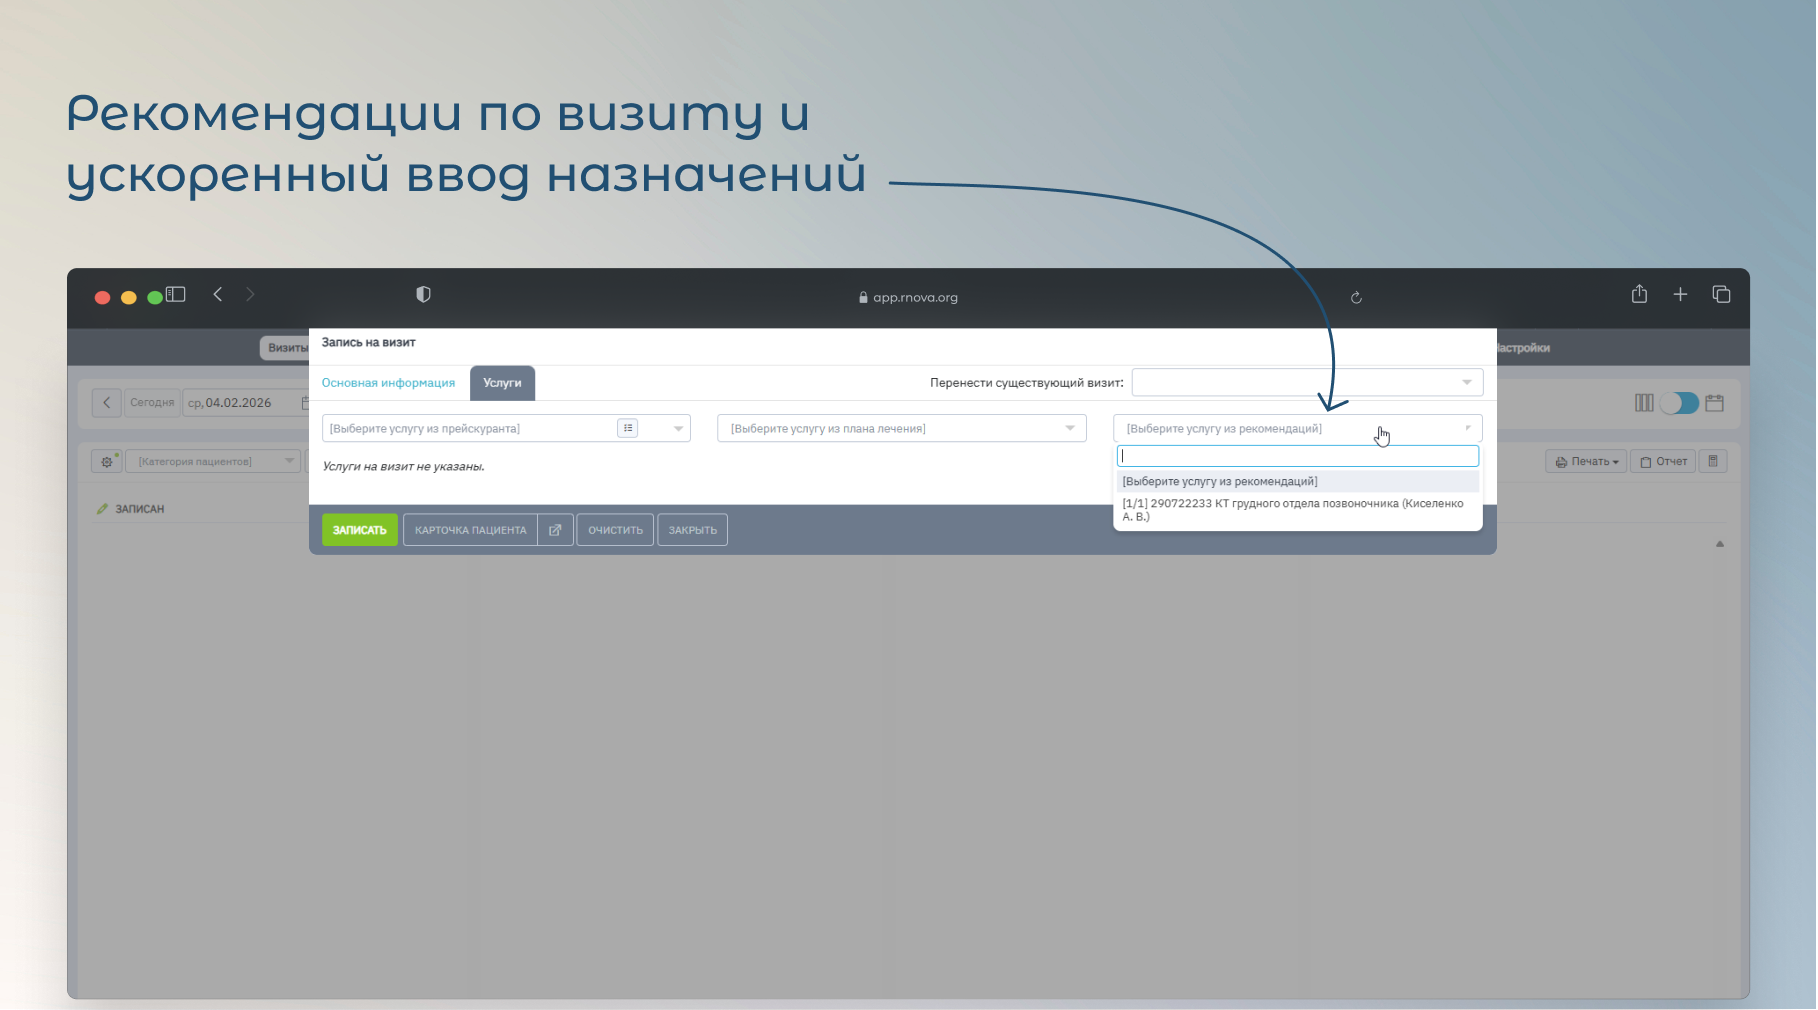Screen dimensions: 1818x1010
Task: Click the calendar view icon beside toggle
Action: (1715, 403)
